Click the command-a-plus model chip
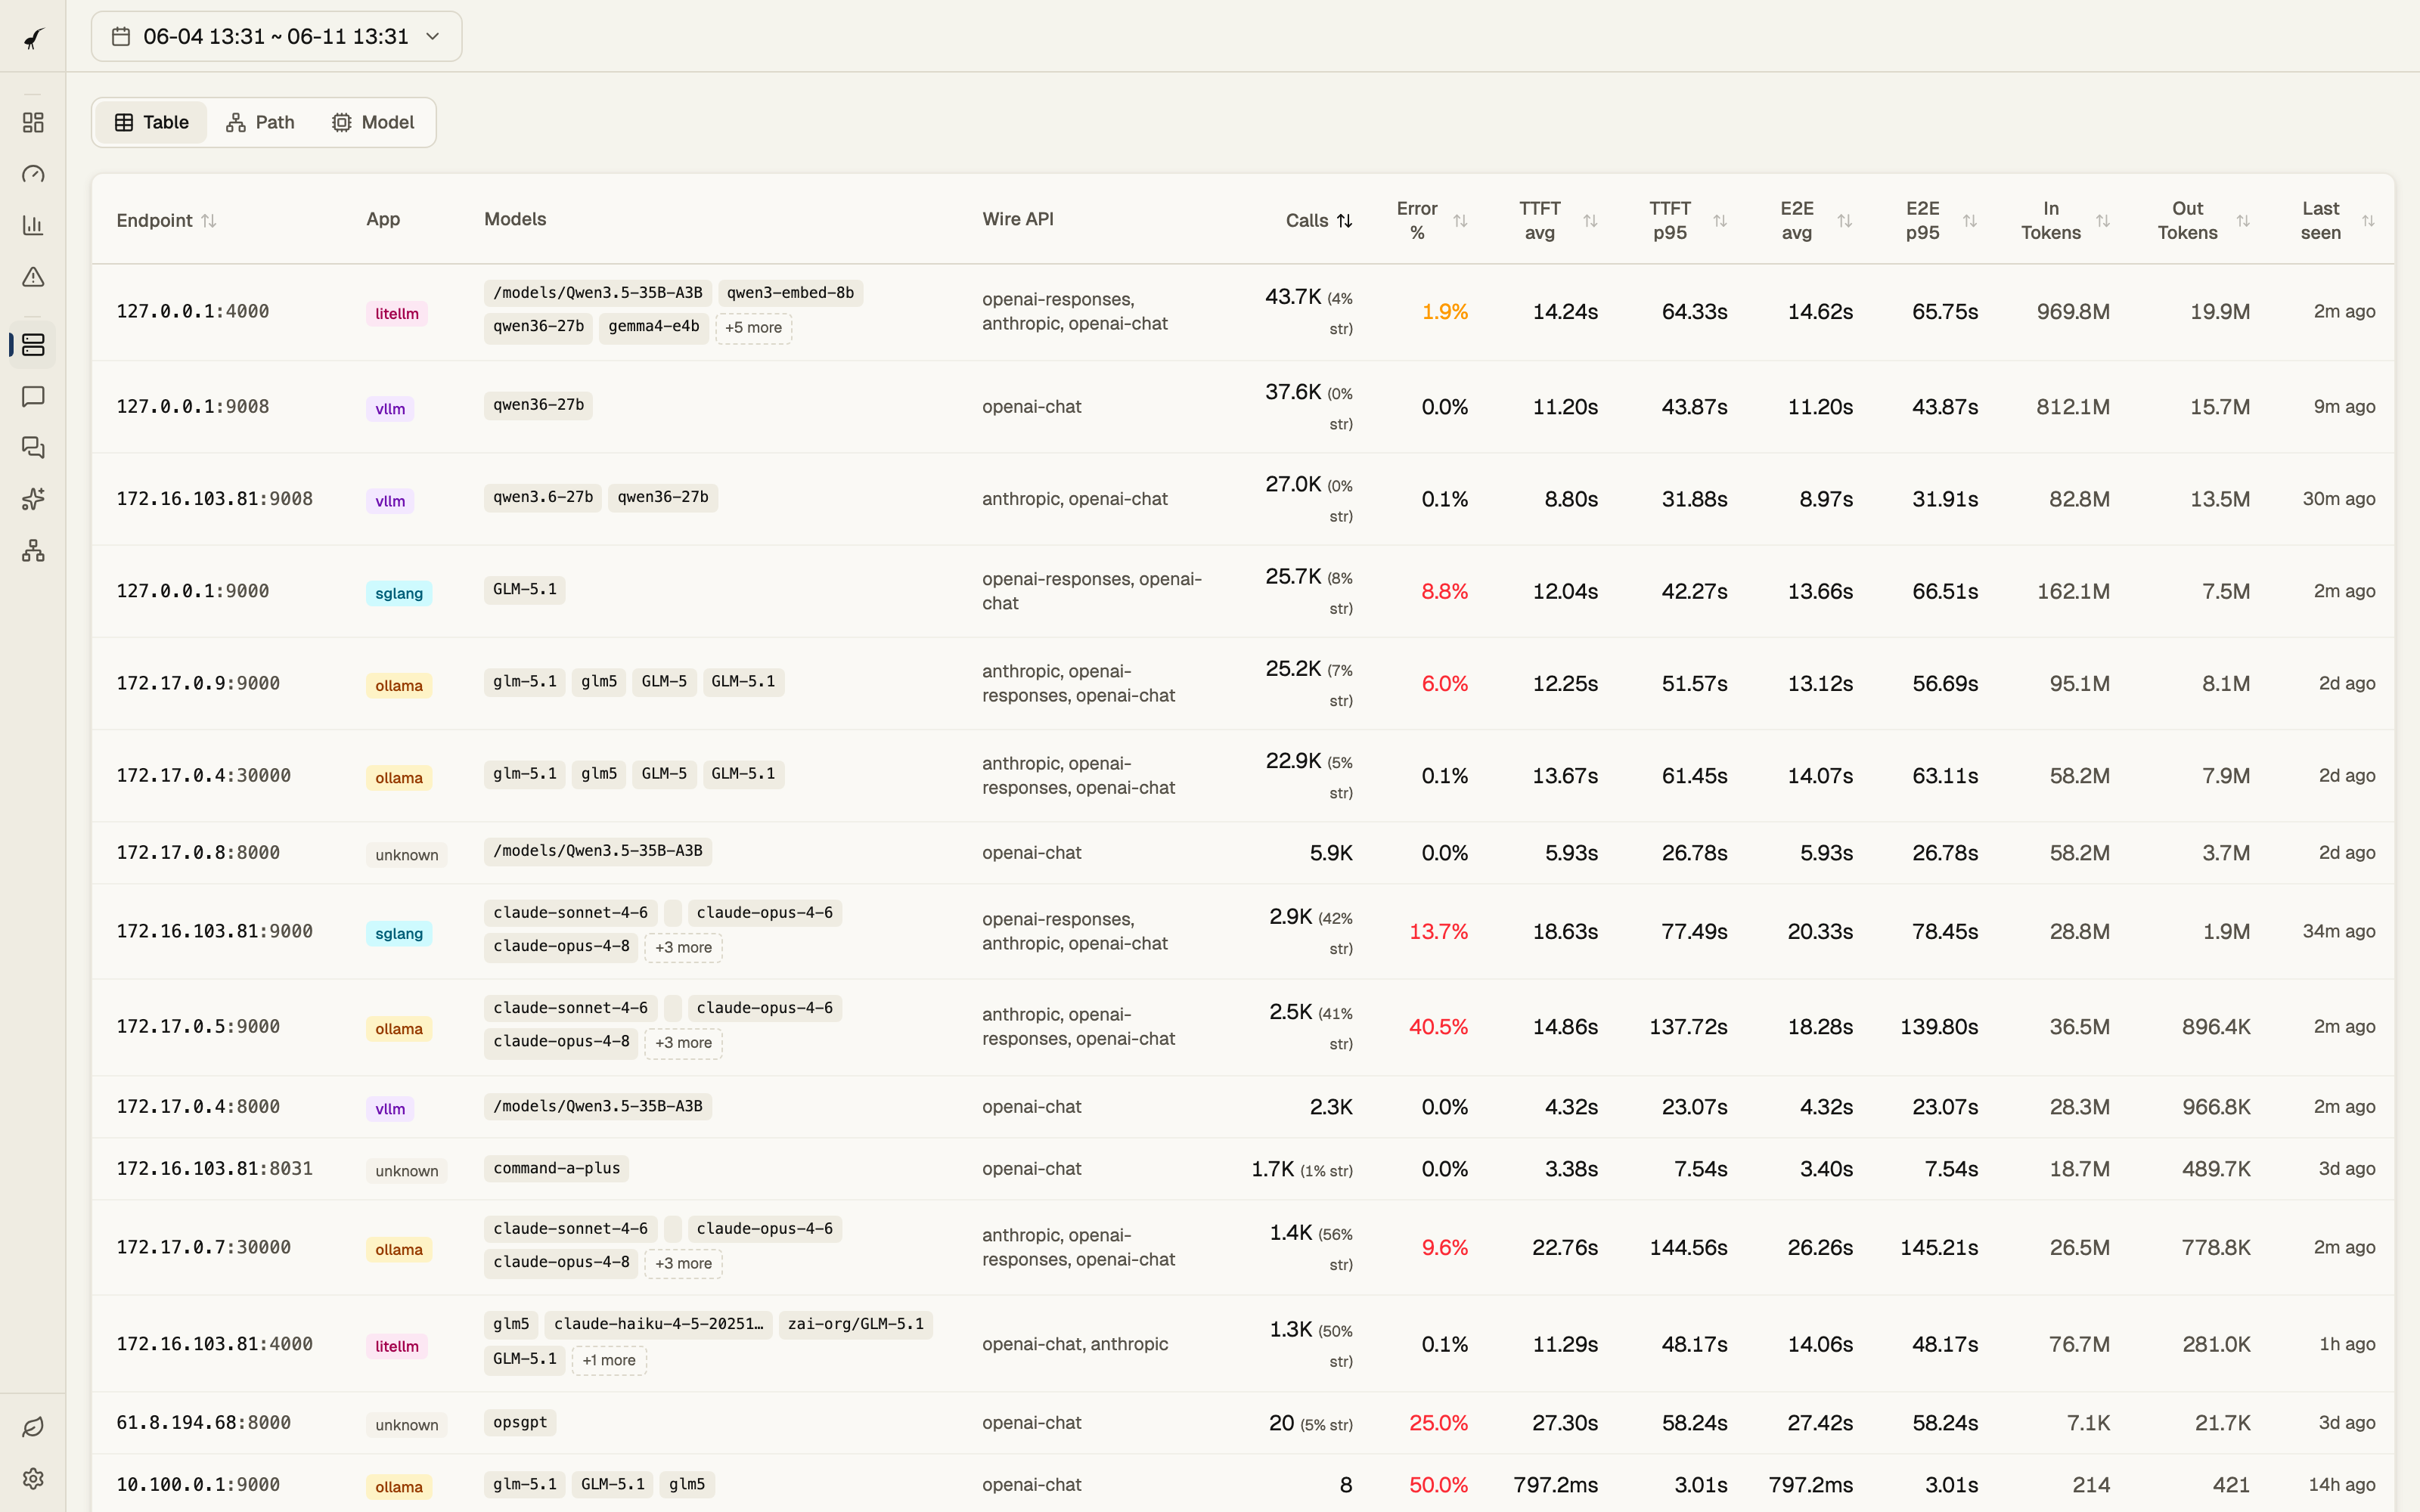This screenshot has height=1512, width=2420. coord(556,1169)
